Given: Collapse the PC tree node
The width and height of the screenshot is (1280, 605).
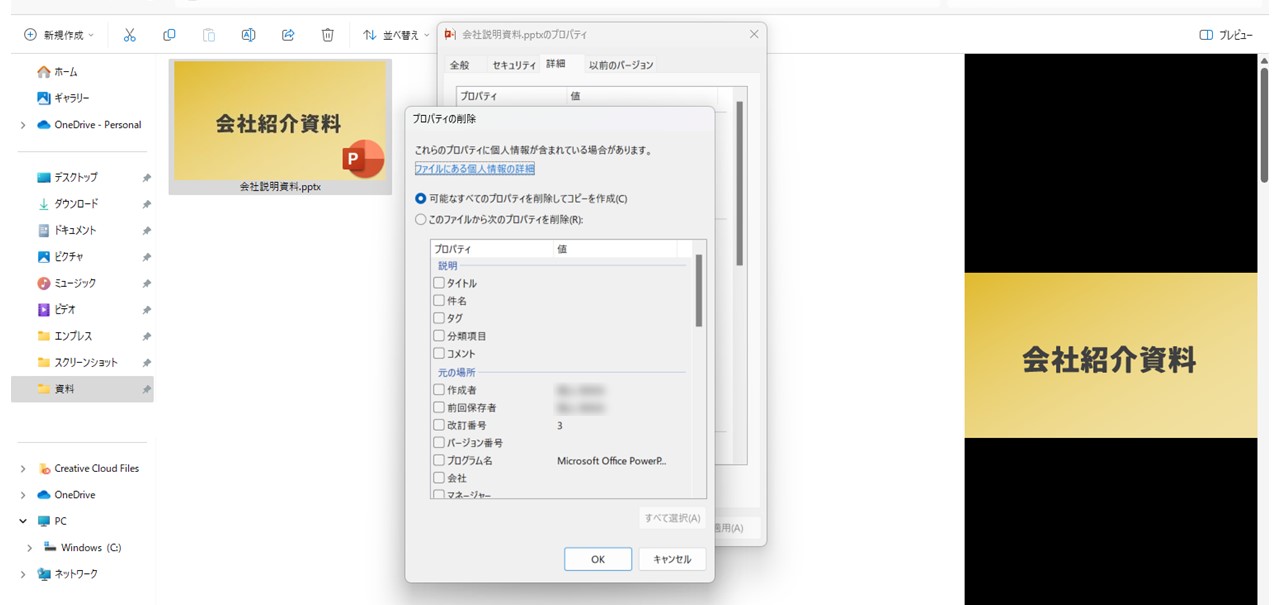Looking at the screenshot, I should tap(23, 521).
